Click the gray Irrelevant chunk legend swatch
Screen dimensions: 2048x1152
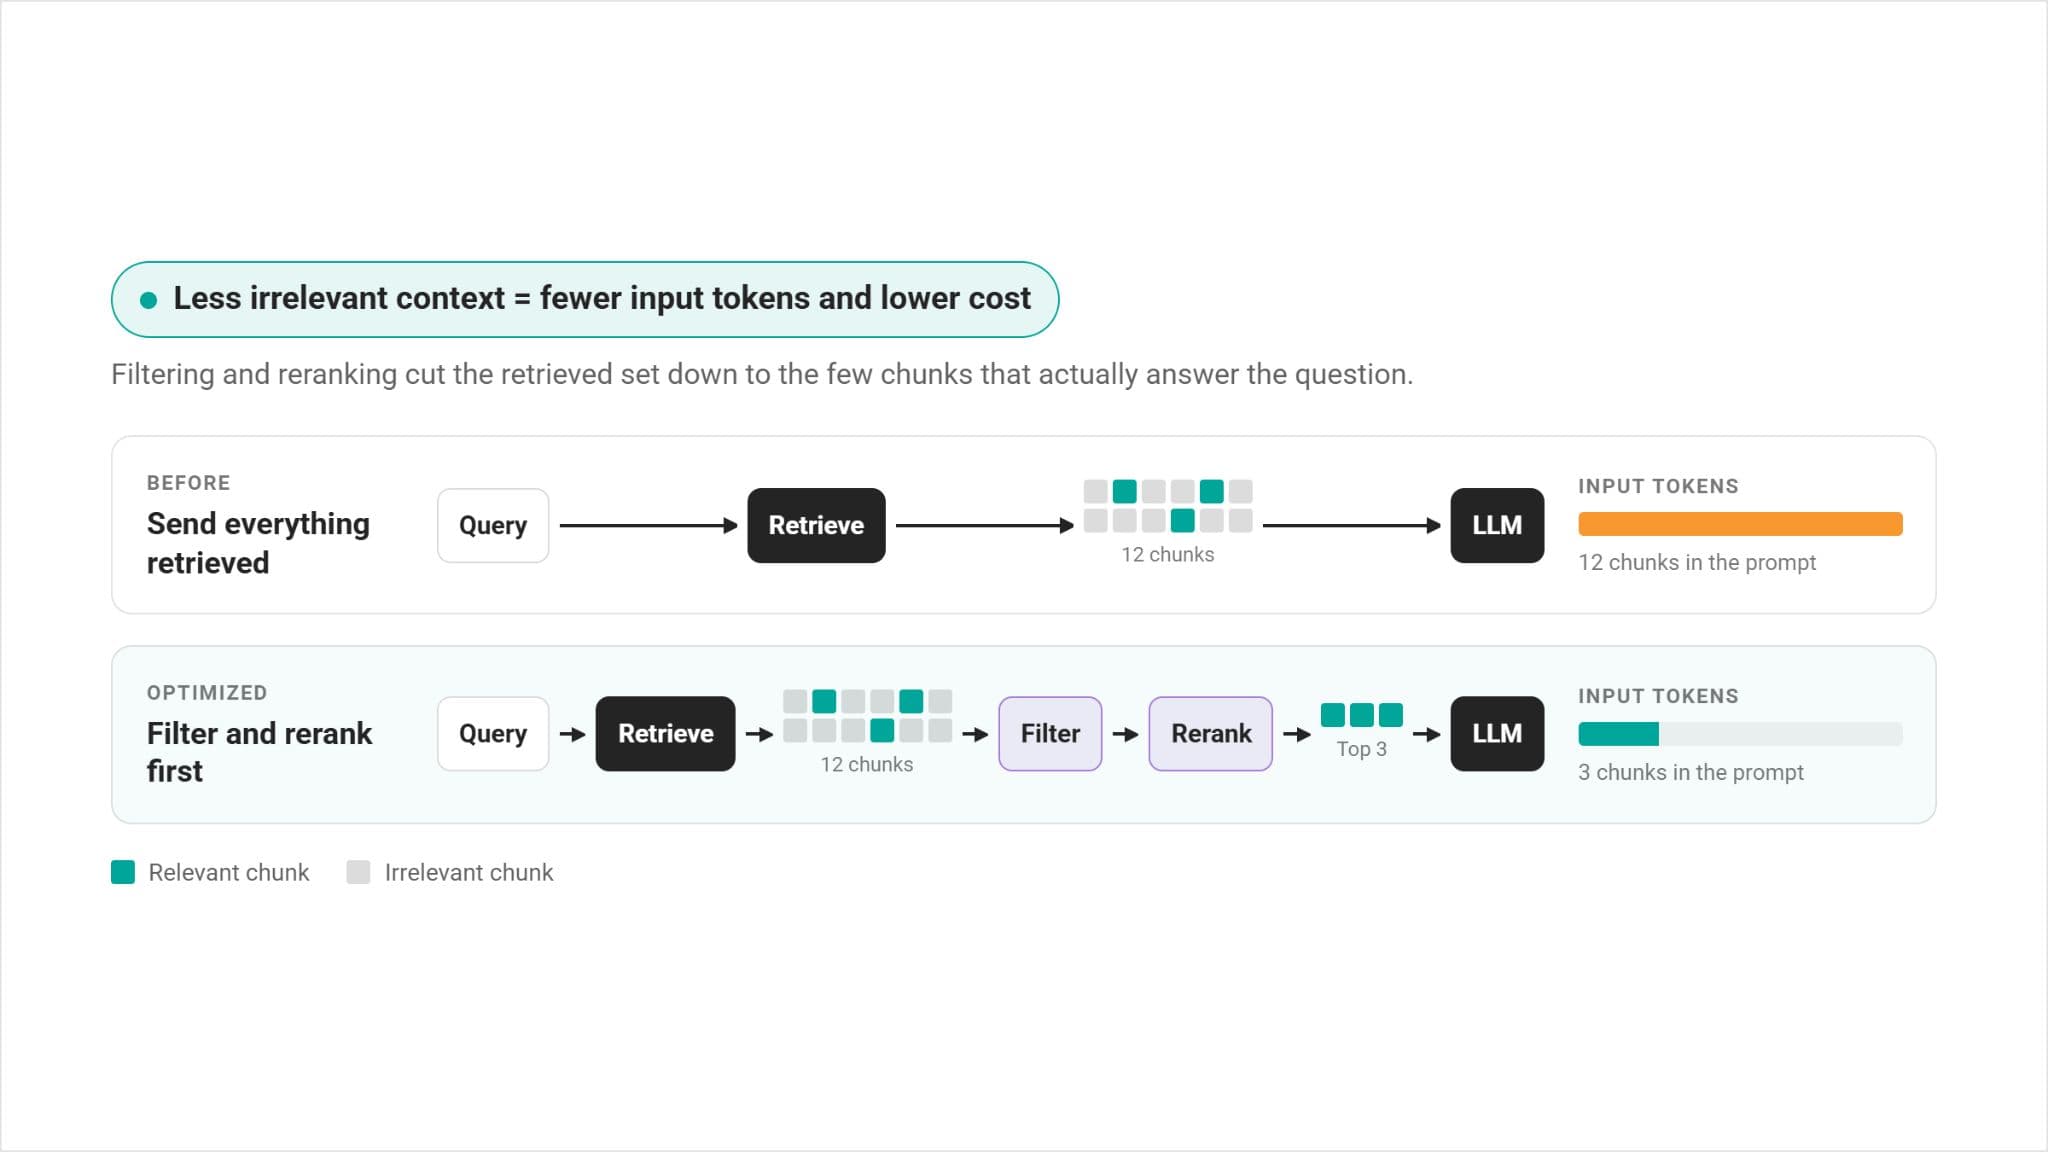pyautogui.click(x=358, y=872)
